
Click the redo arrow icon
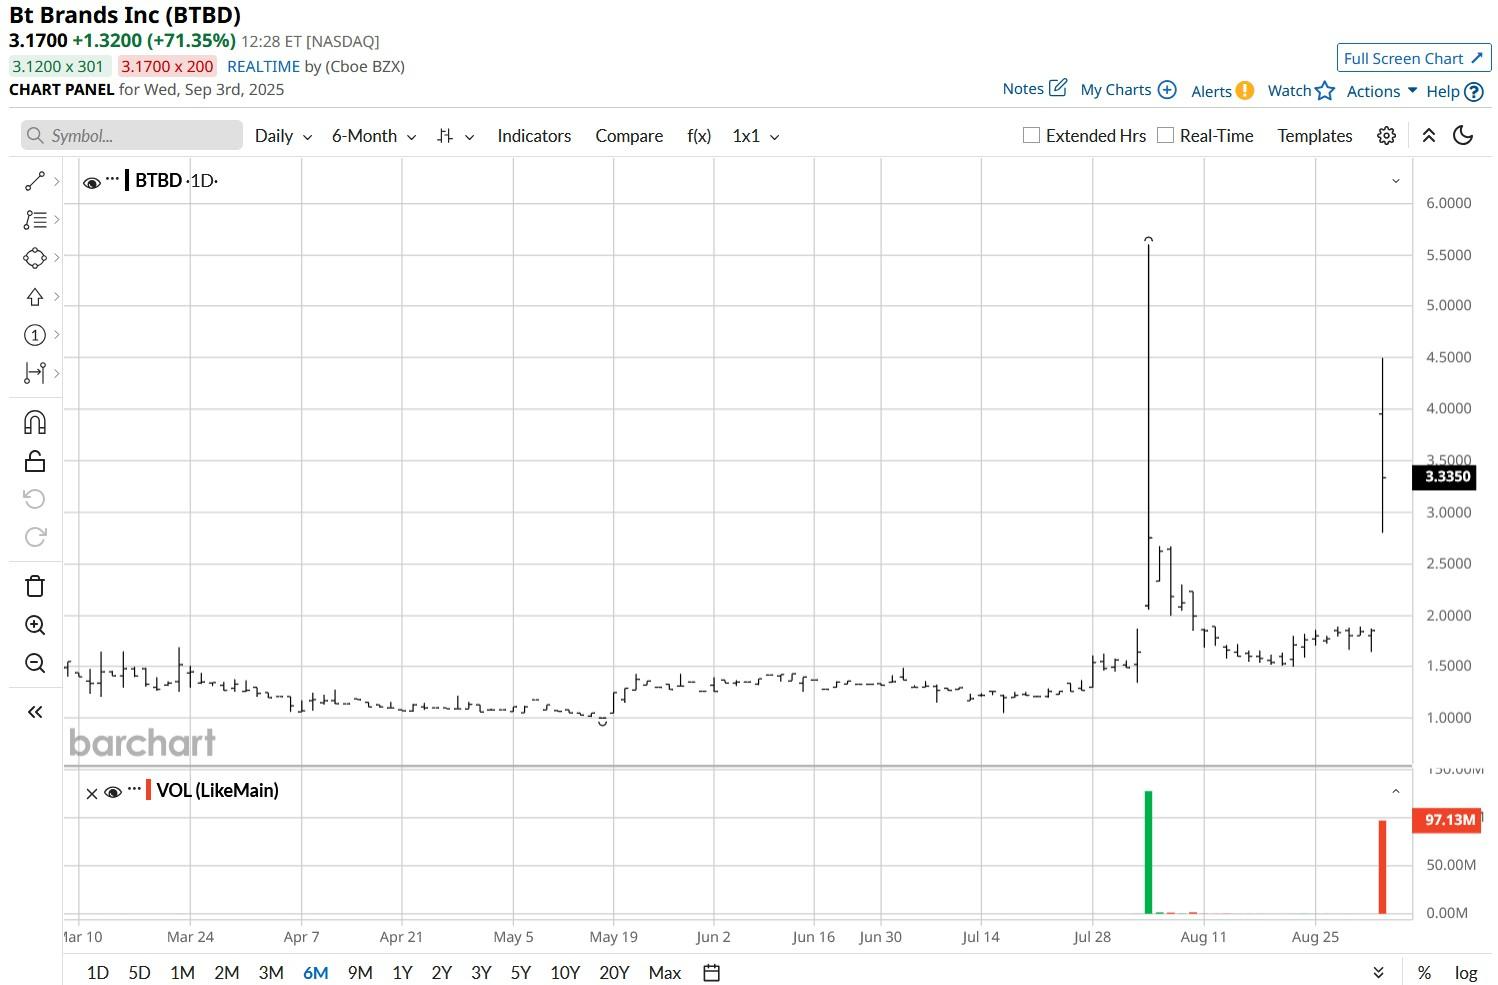(34, 537)
